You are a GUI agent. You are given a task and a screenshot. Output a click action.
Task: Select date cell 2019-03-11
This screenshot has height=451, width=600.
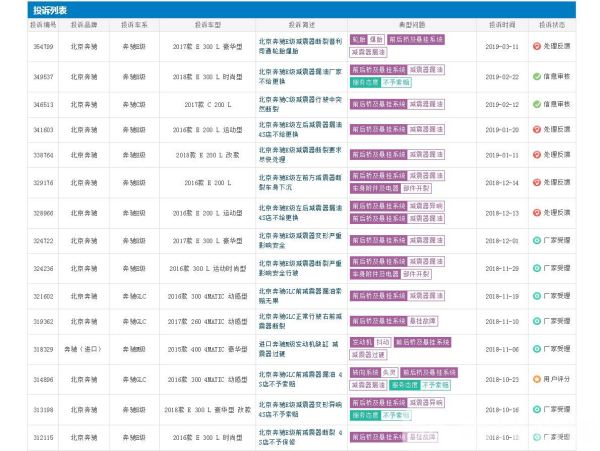pyautogui.click(x=502, y=46)
